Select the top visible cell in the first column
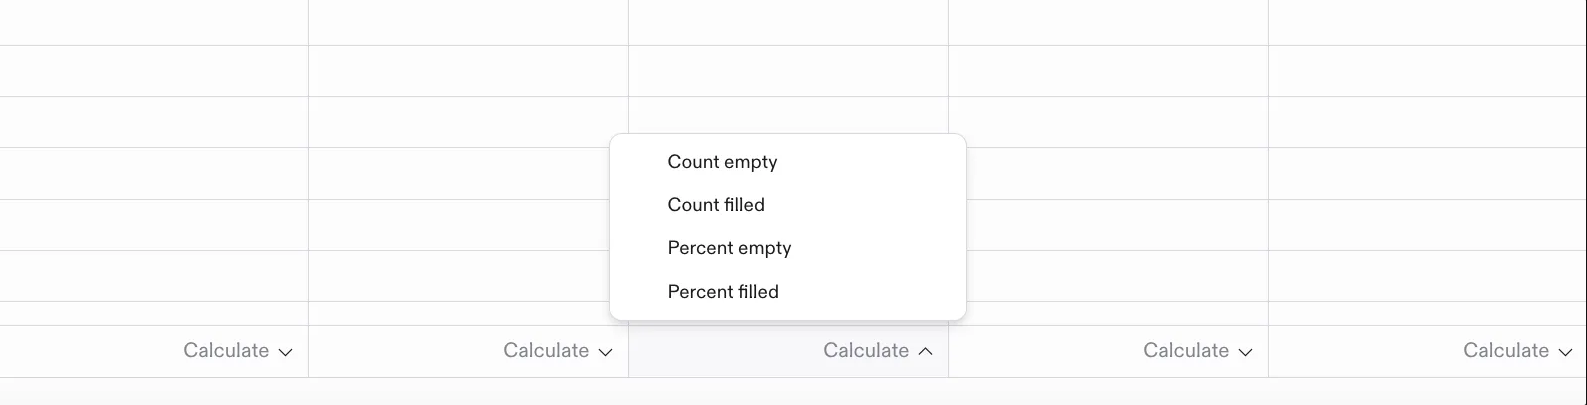The image size is (1587, 405). (x=154, y=22)
